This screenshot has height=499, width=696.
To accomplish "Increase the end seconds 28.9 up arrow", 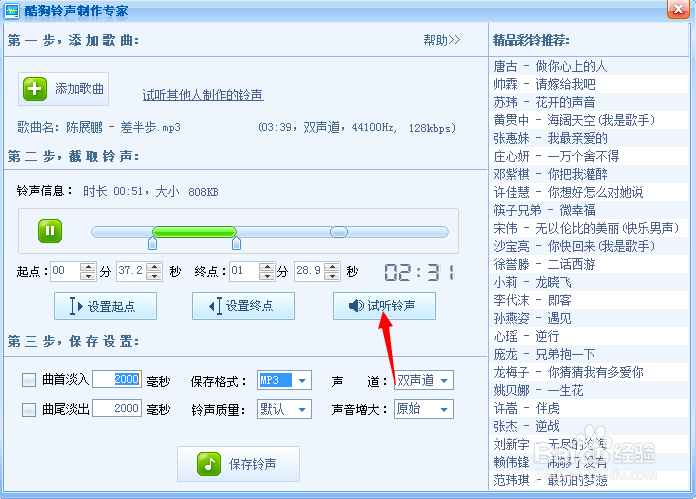I will pyautogui.click(x=332, y=267).
